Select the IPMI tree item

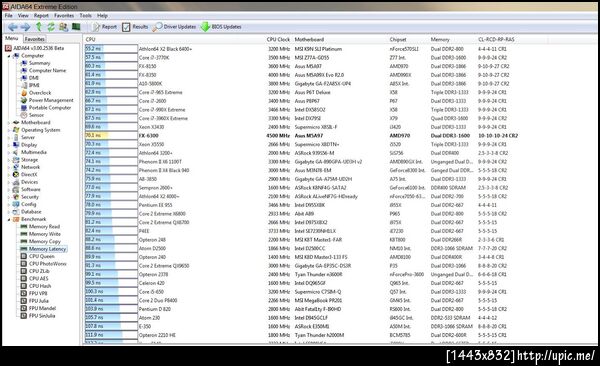pos(30,85)
